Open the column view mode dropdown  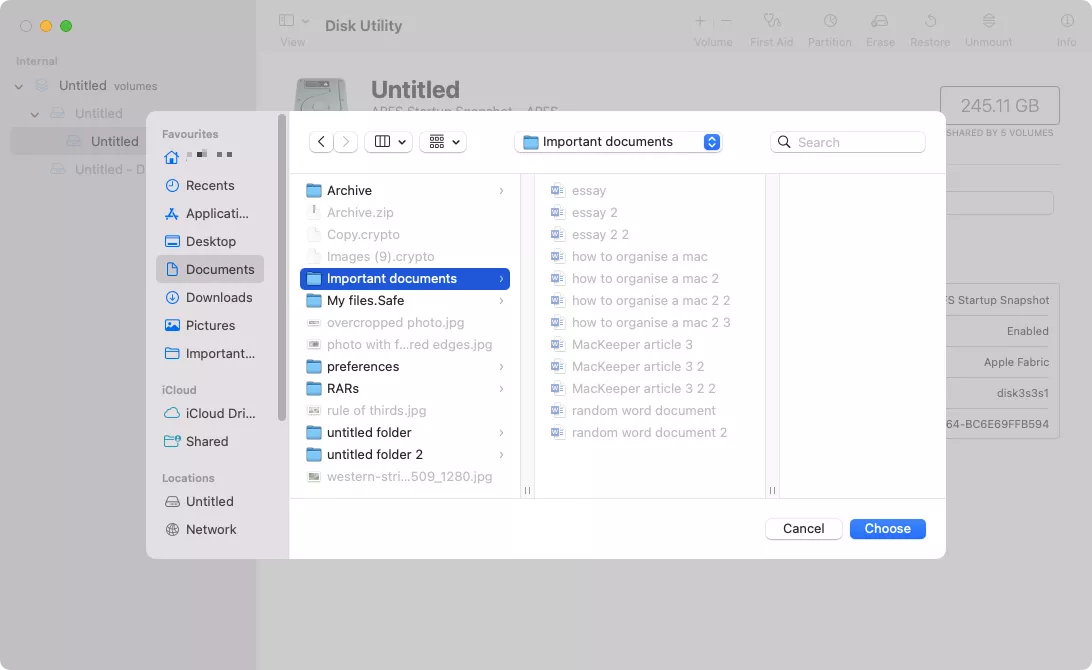(x=389, y=142)
